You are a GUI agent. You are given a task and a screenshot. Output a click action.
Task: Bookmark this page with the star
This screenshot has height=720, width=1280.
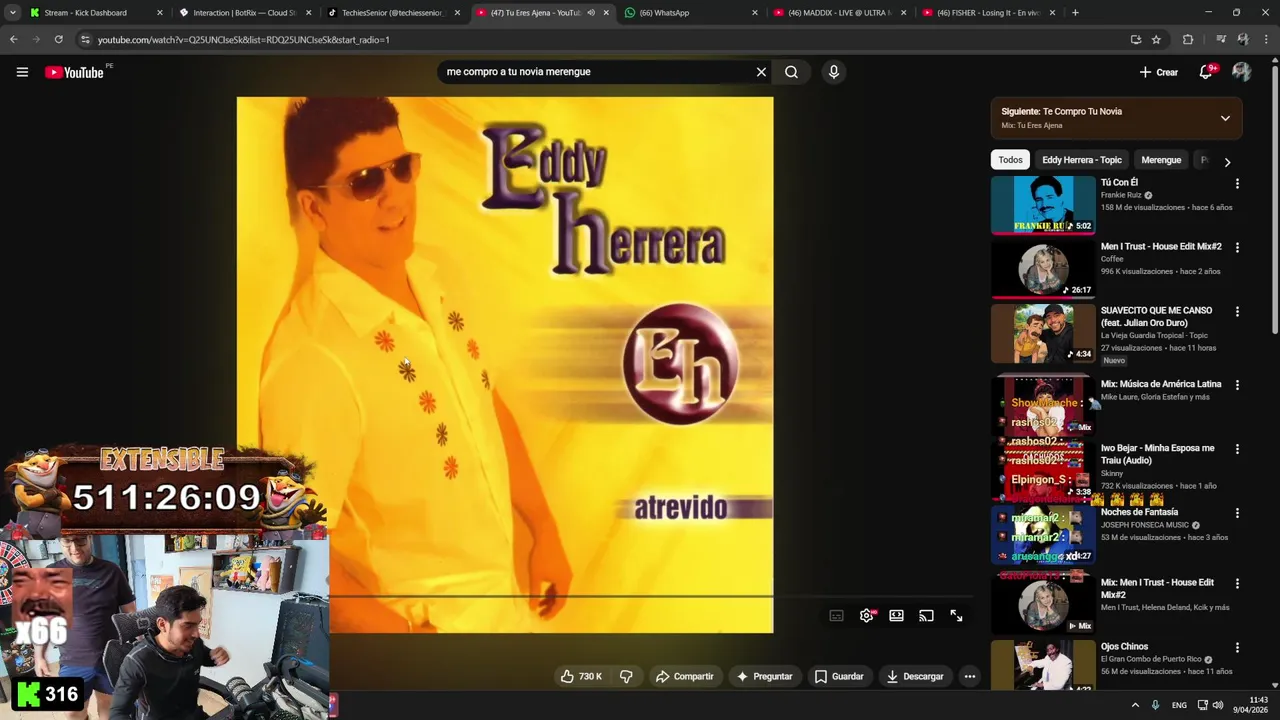(1156, 40)
